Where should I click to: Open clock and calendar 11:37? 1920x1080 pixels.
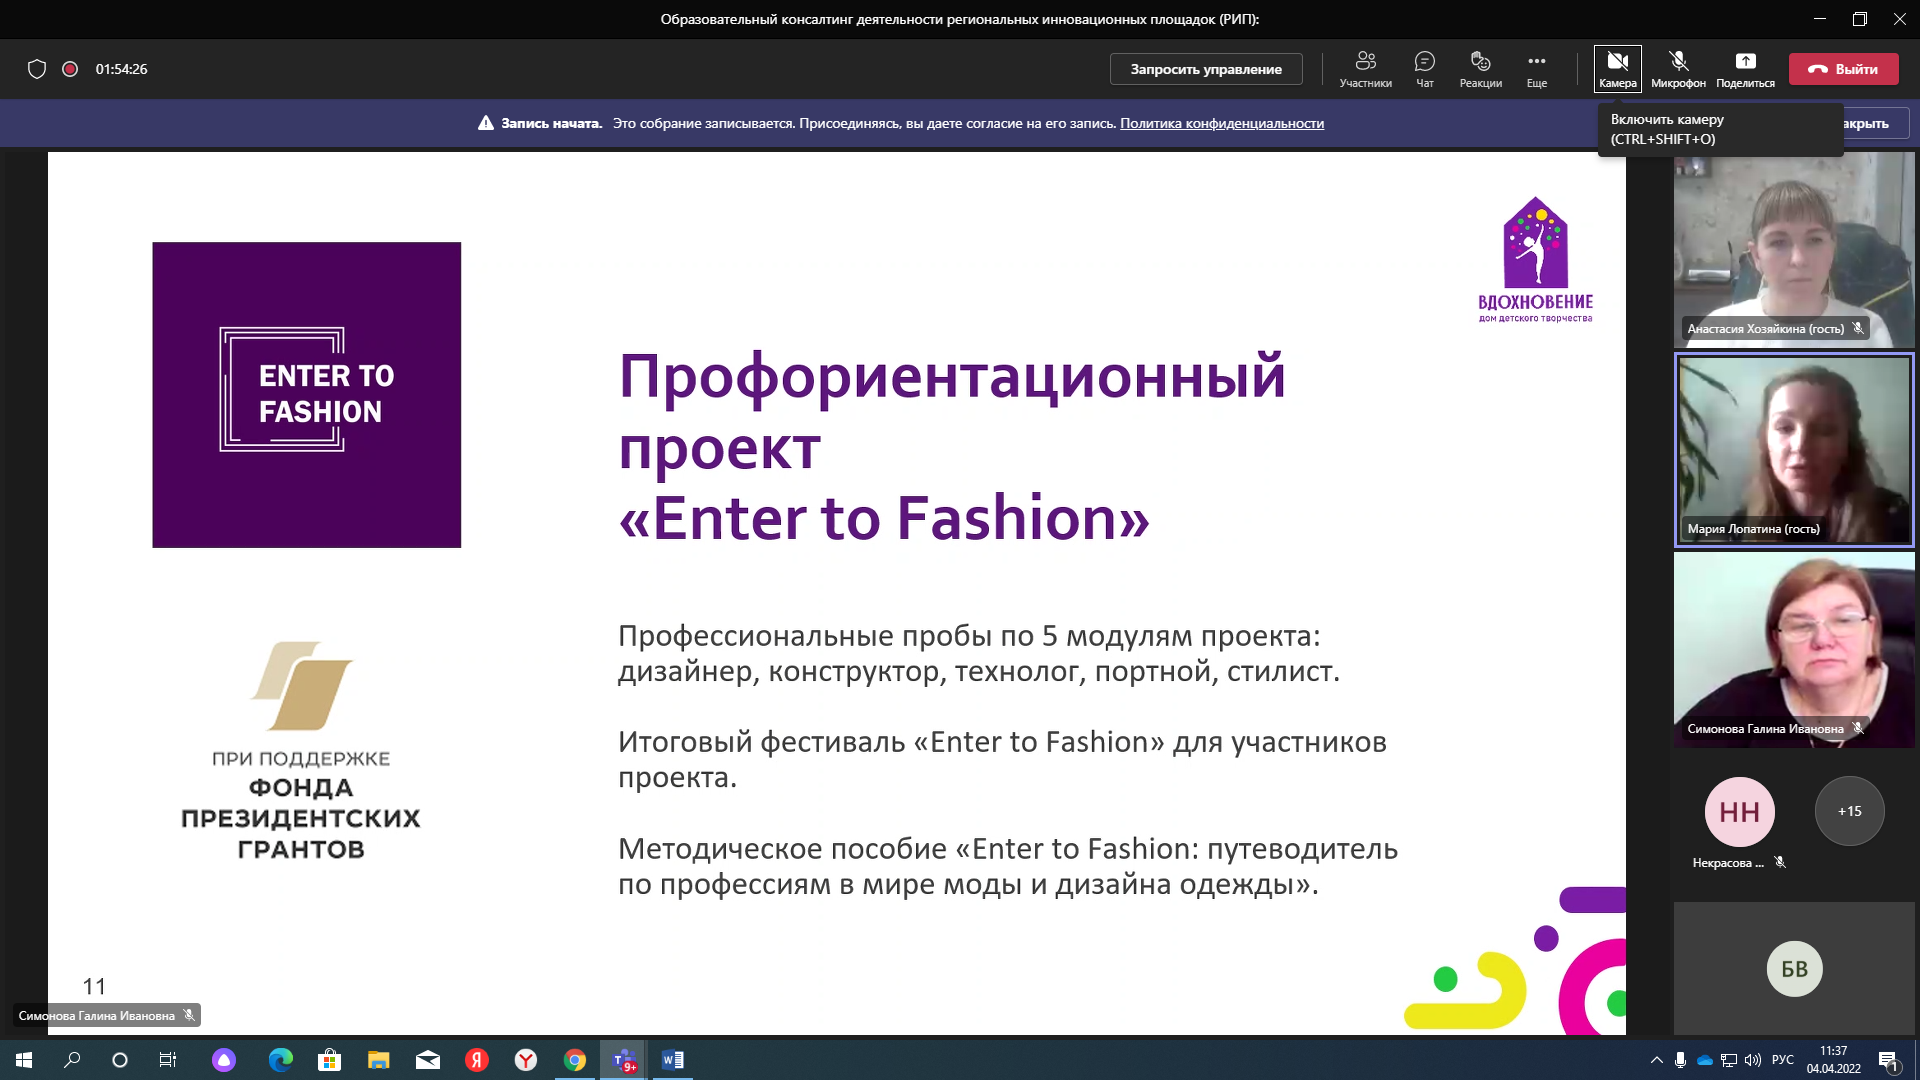tap(1833, 1060)
